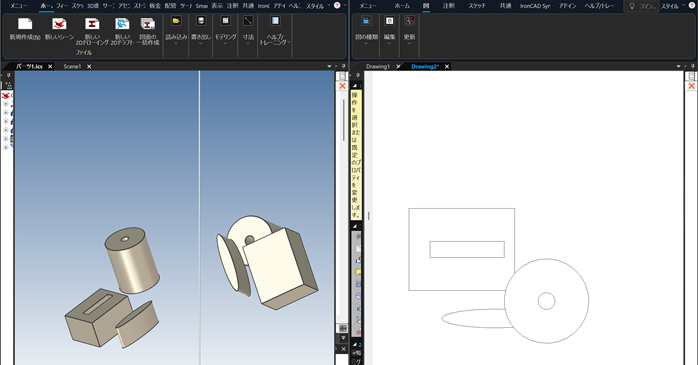The height and width of the screenshot is (365, 698).
Task: Click the red scene root icon in tree
Action: [x=6, y=95]
